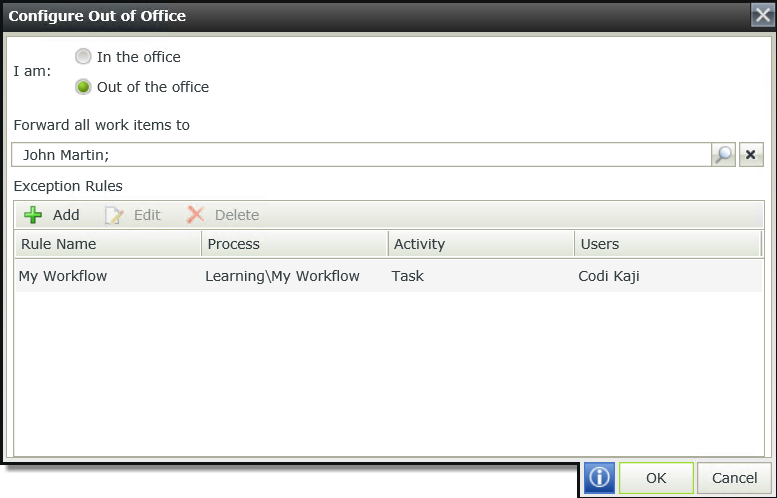Click the Codi Kaji users cell

609,276
